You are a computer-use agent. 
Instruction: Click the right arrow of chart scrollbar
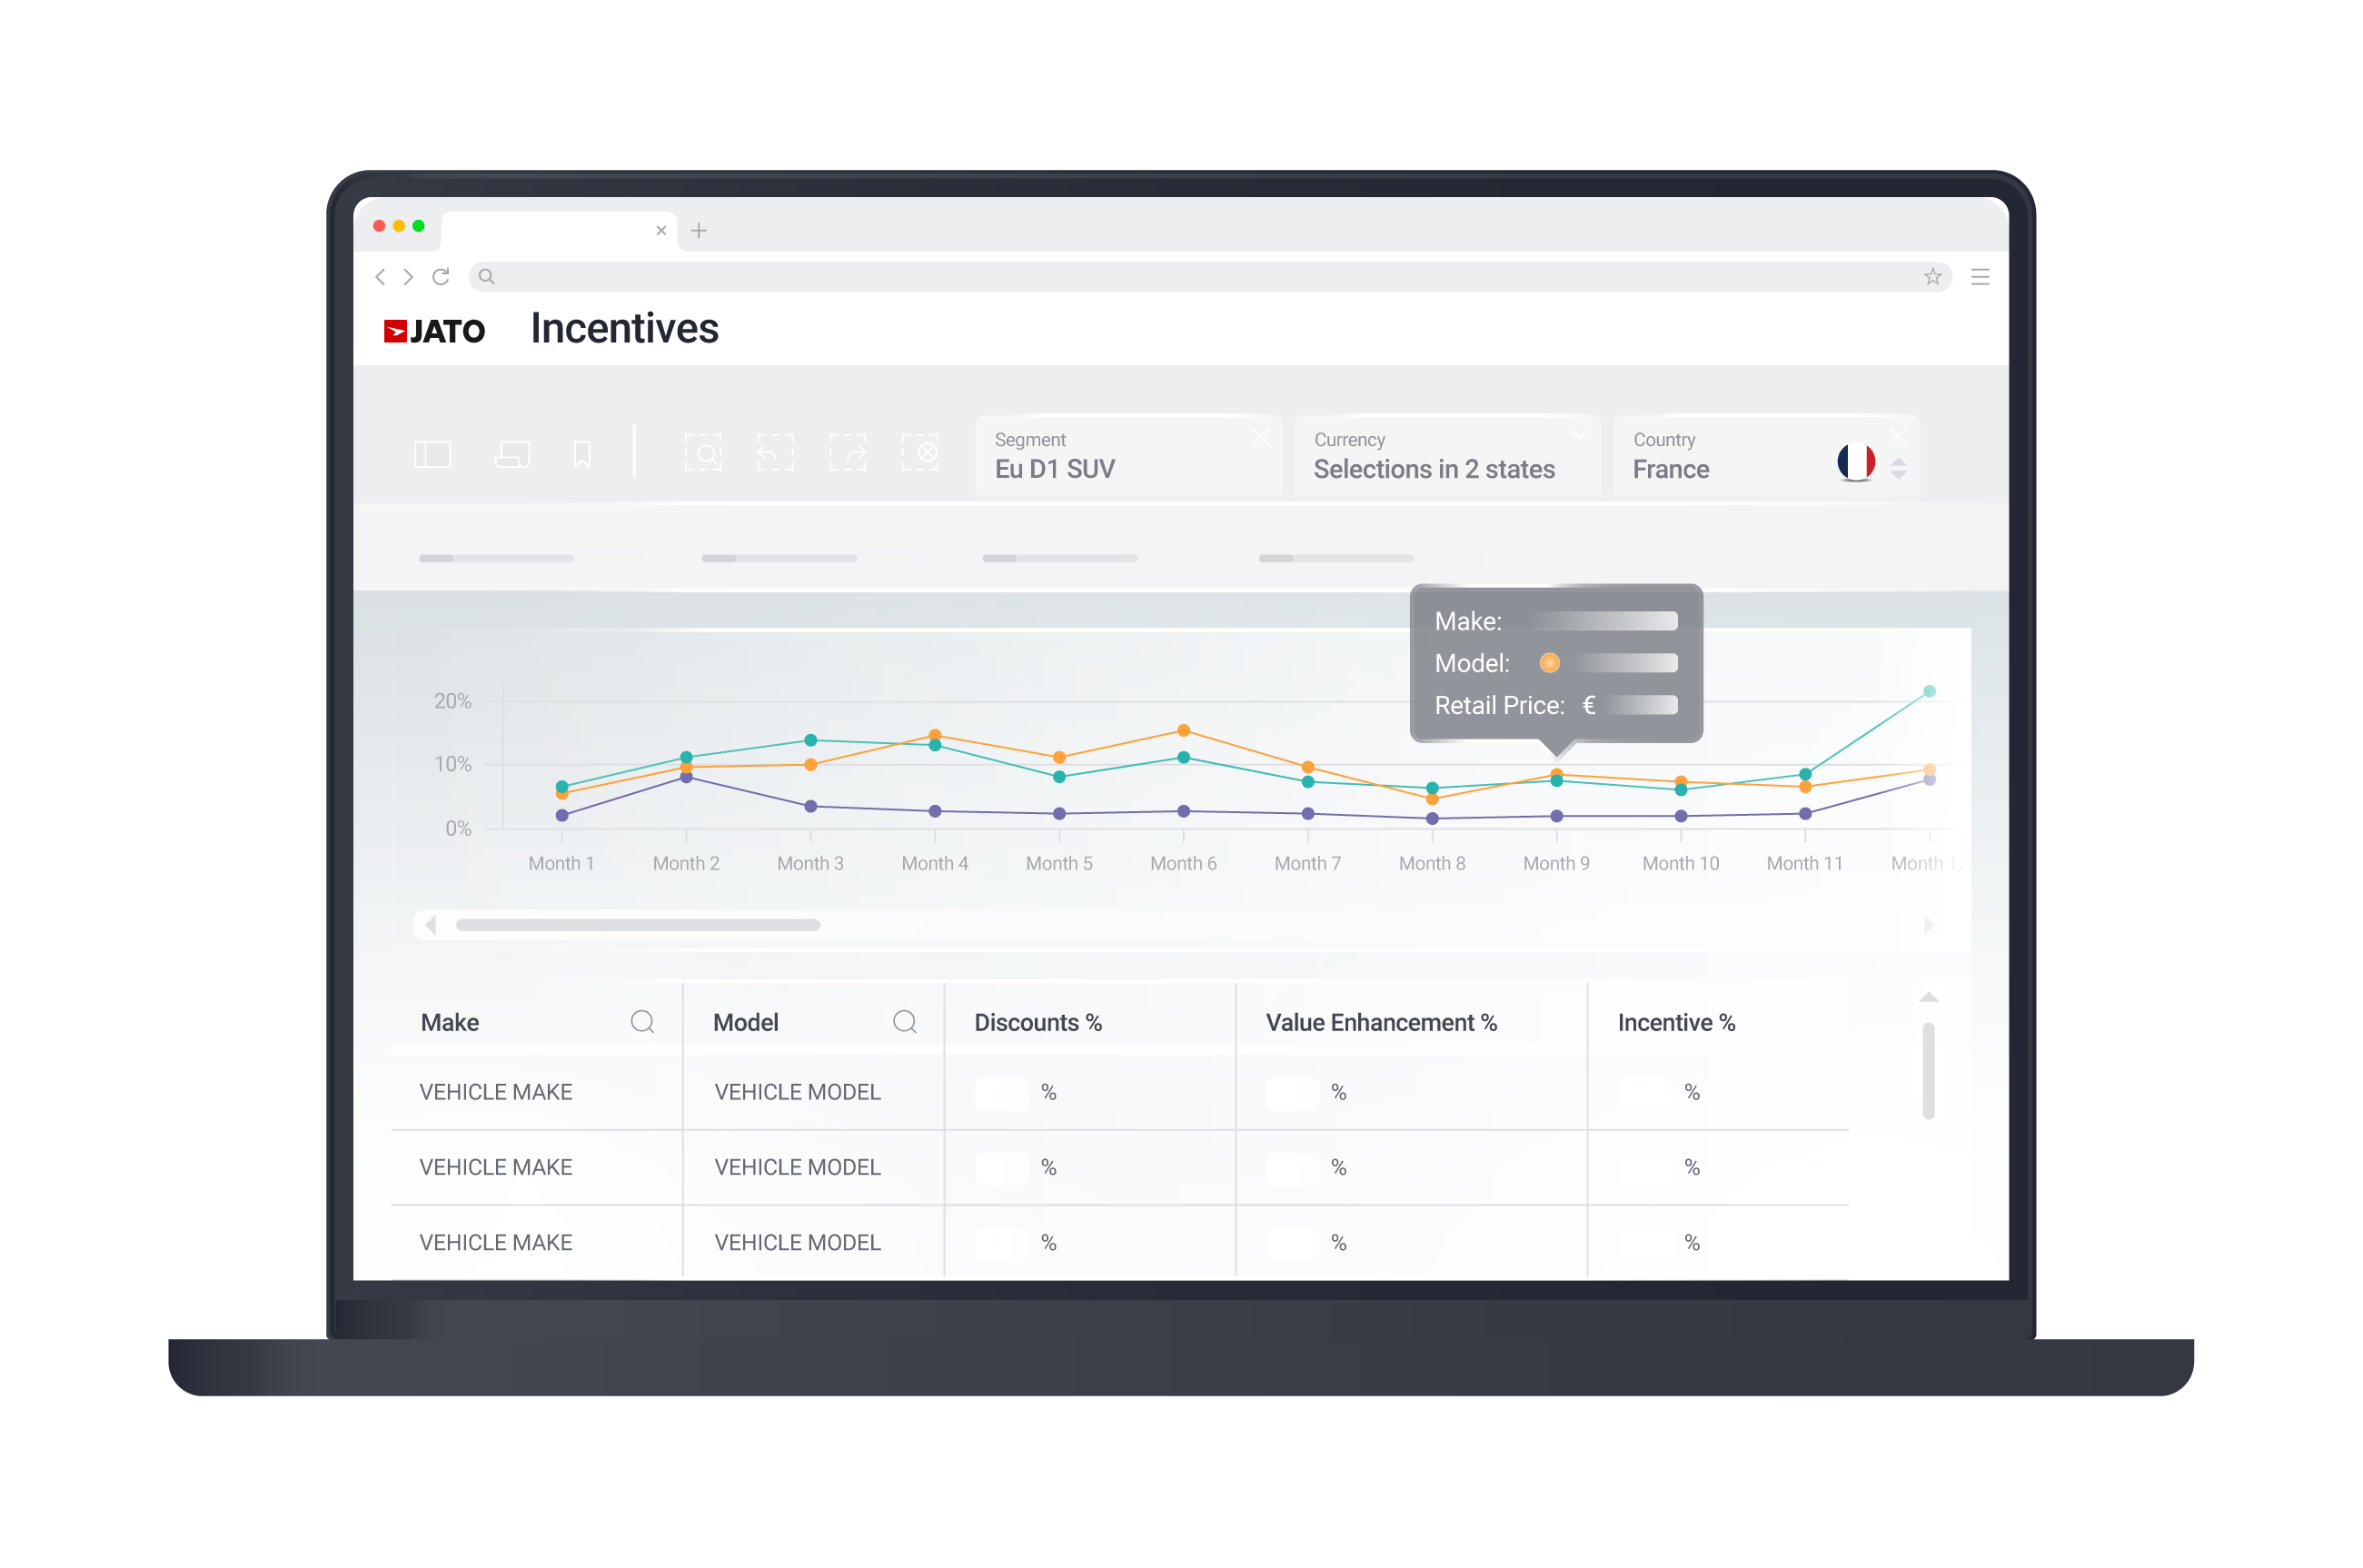(x=1929, y=926)
